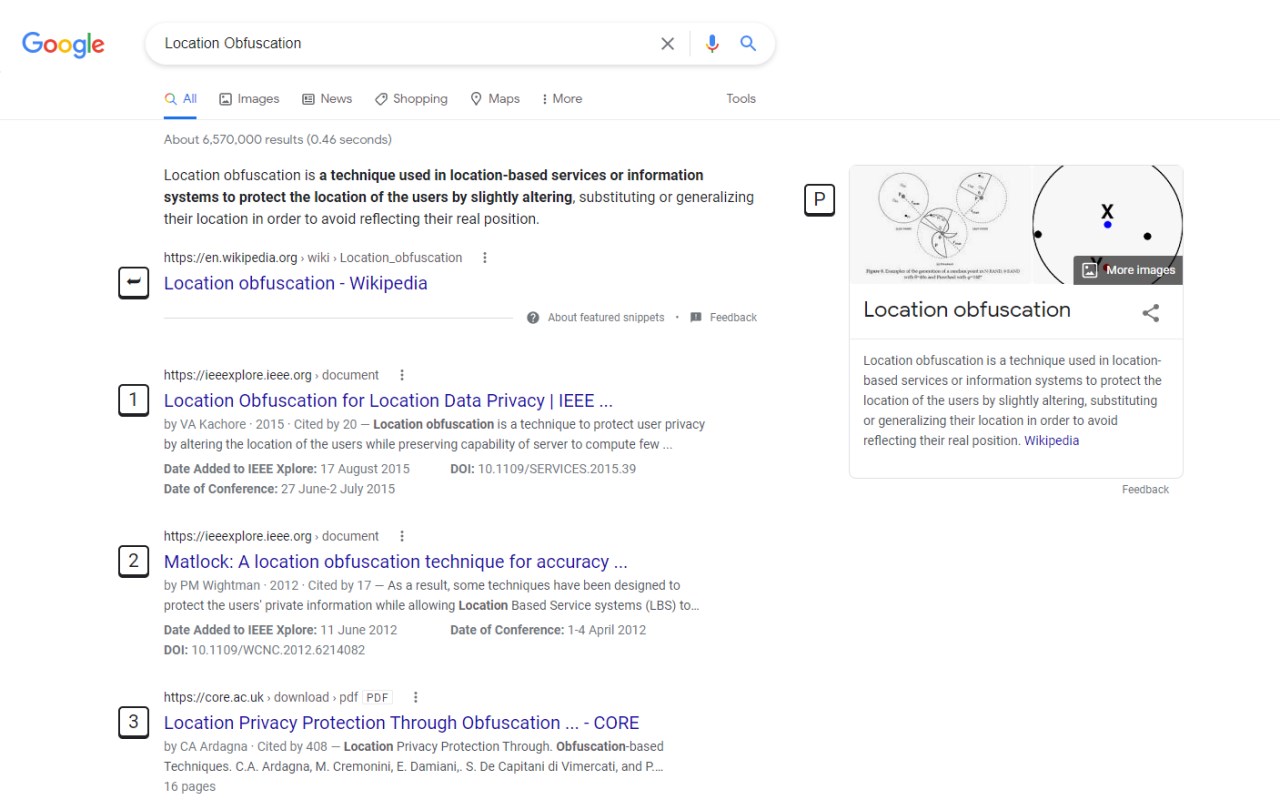Click the More images button
The image size is (1280, 800).
(x=1128, y=270)
